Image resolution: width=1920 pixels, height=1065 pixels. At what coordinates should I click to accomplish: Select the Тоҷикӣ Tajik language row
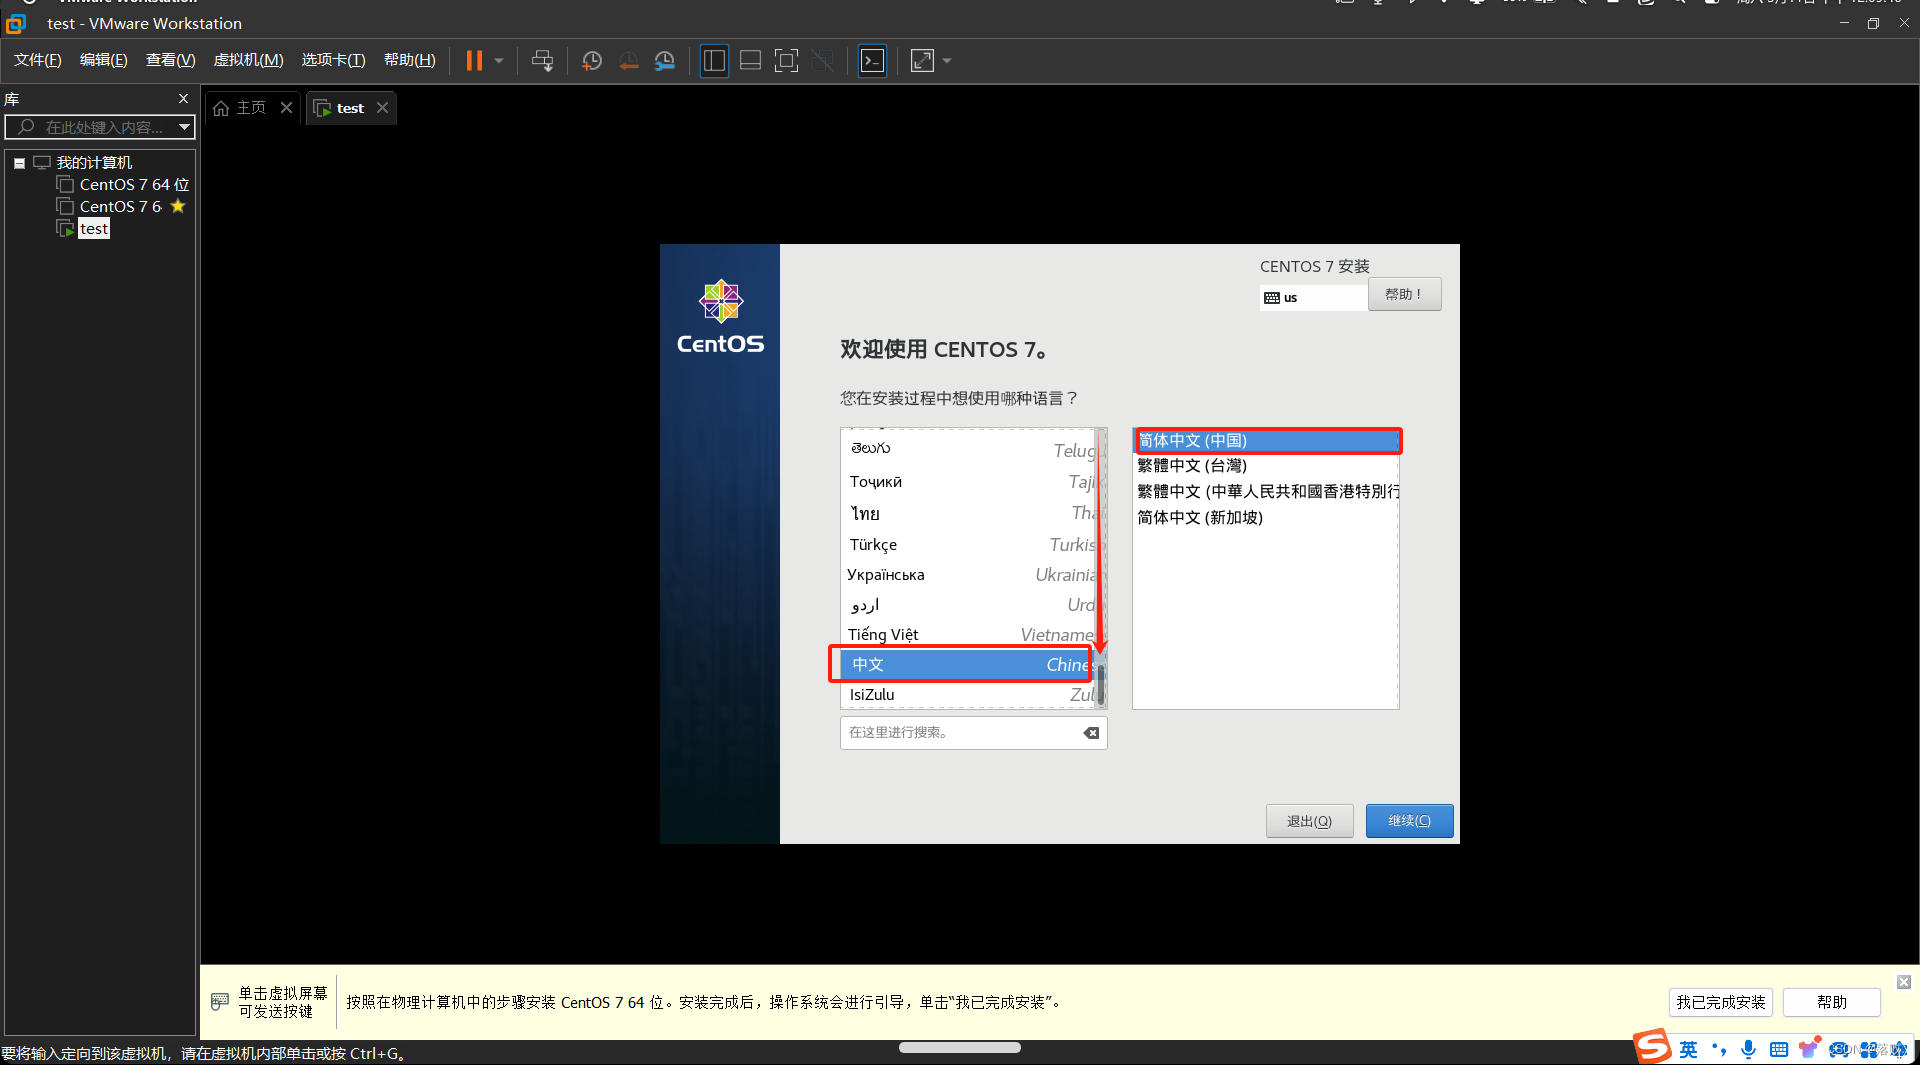pos(969,482)
